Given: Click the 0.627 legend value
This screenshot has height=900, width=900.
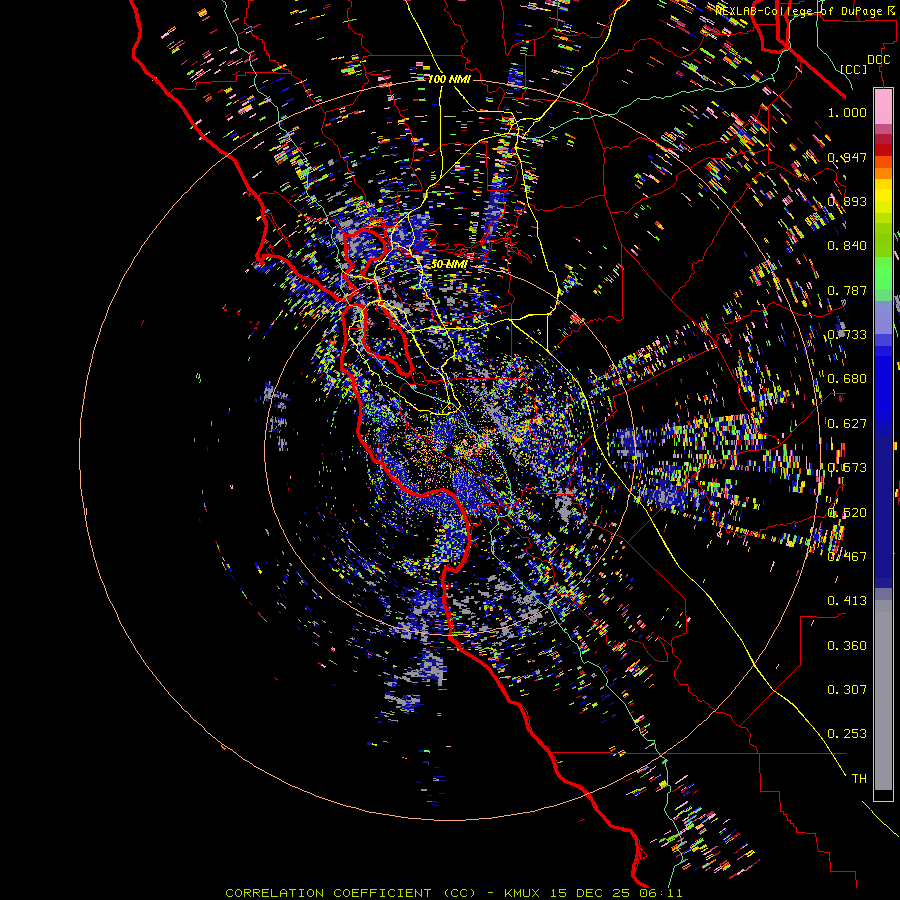Looking at the screenshot, I should click(x=847, y=424).
